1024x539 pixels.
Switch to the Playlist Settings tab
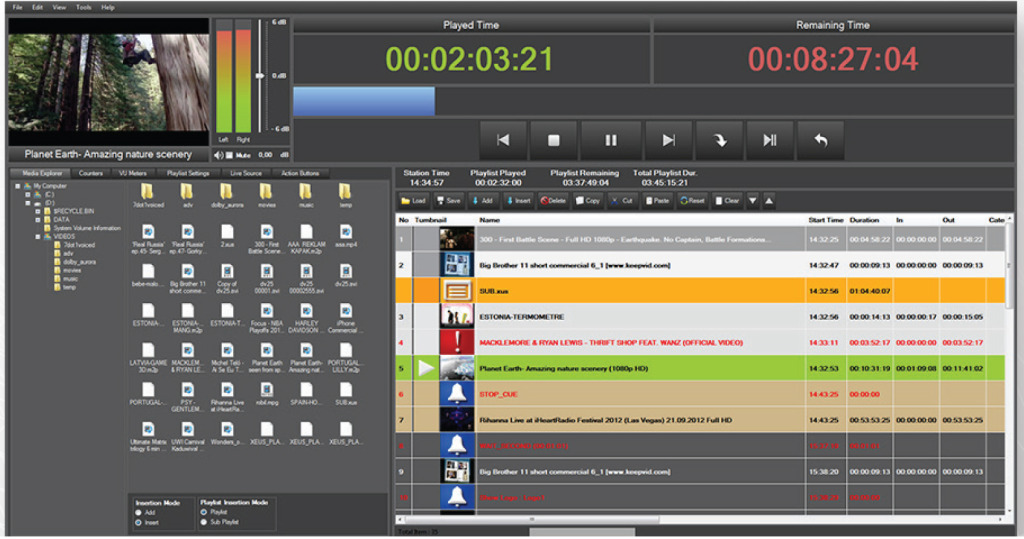pyautogui.click(x=187, y=173)
